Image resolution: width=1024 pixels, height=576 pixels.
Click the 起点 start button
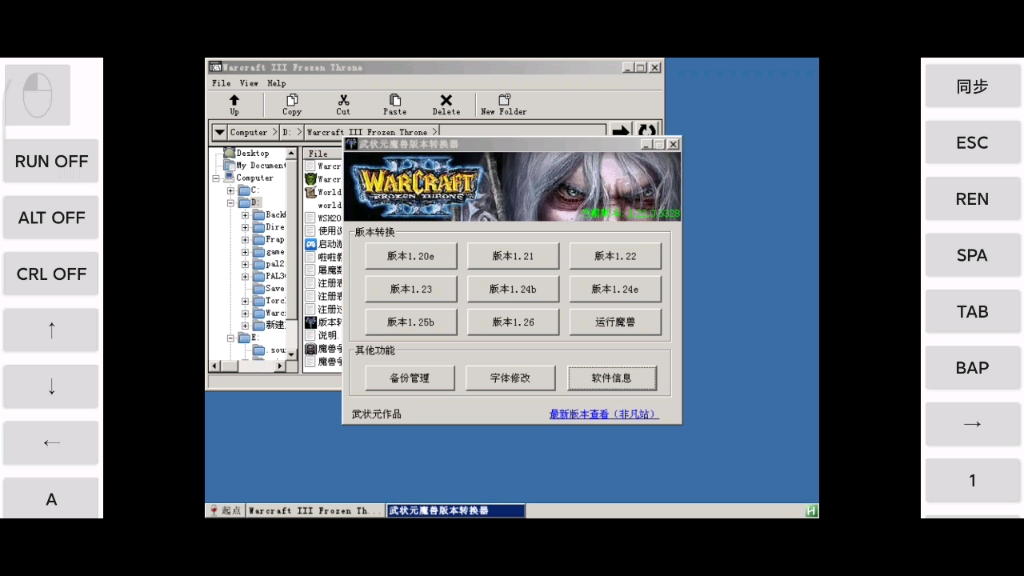click(x=225, y=511)
